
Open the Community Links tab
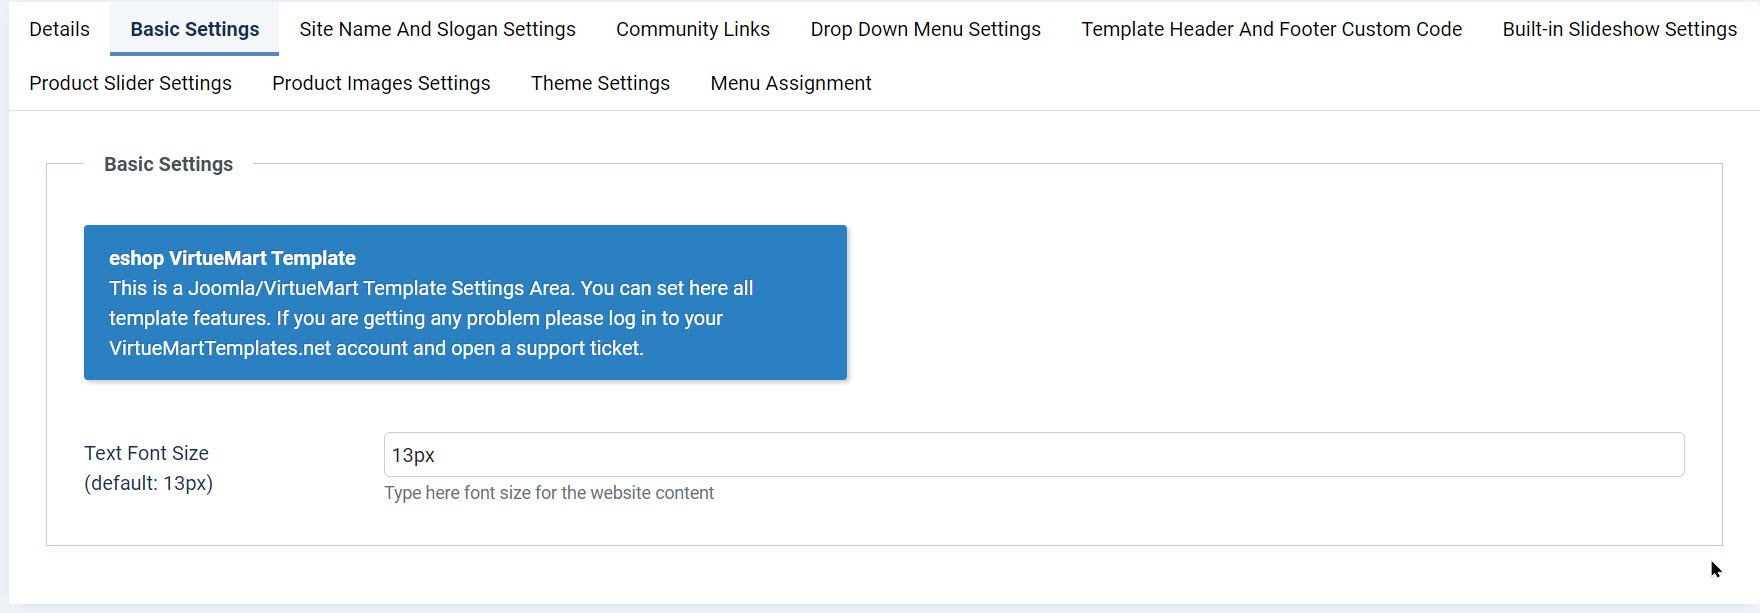[692, 29]
